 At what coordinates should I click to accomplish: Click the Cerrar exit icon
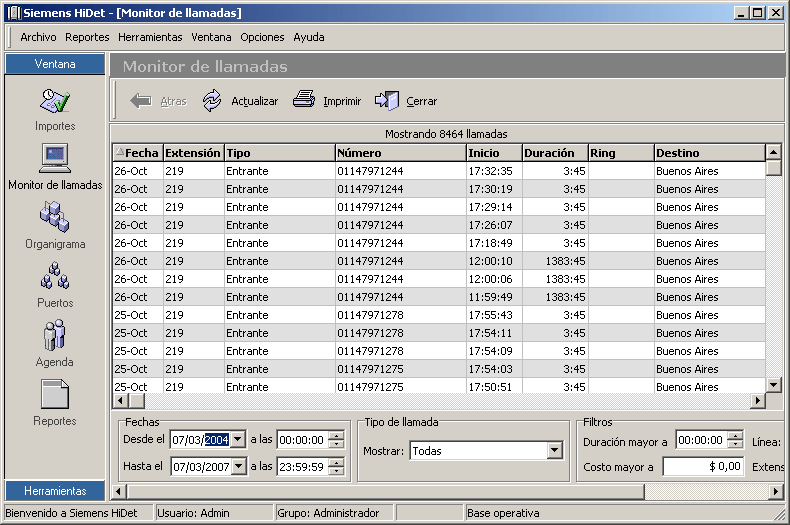tap(387, 100)
